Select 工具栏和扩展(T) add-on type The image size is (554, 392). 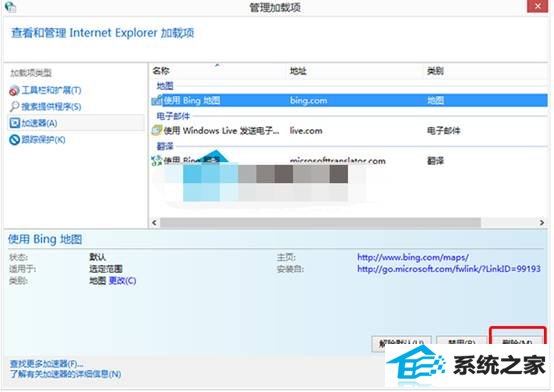(x=51, y=90)
